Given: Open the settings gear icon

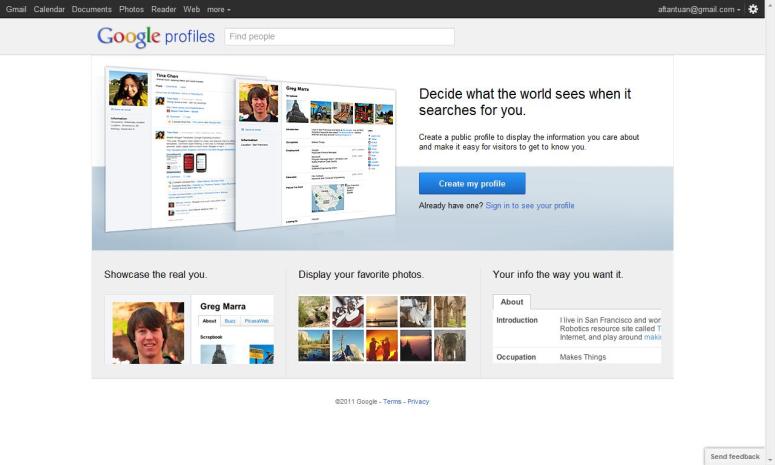Looking at the screenshot, I should [753, 9].
